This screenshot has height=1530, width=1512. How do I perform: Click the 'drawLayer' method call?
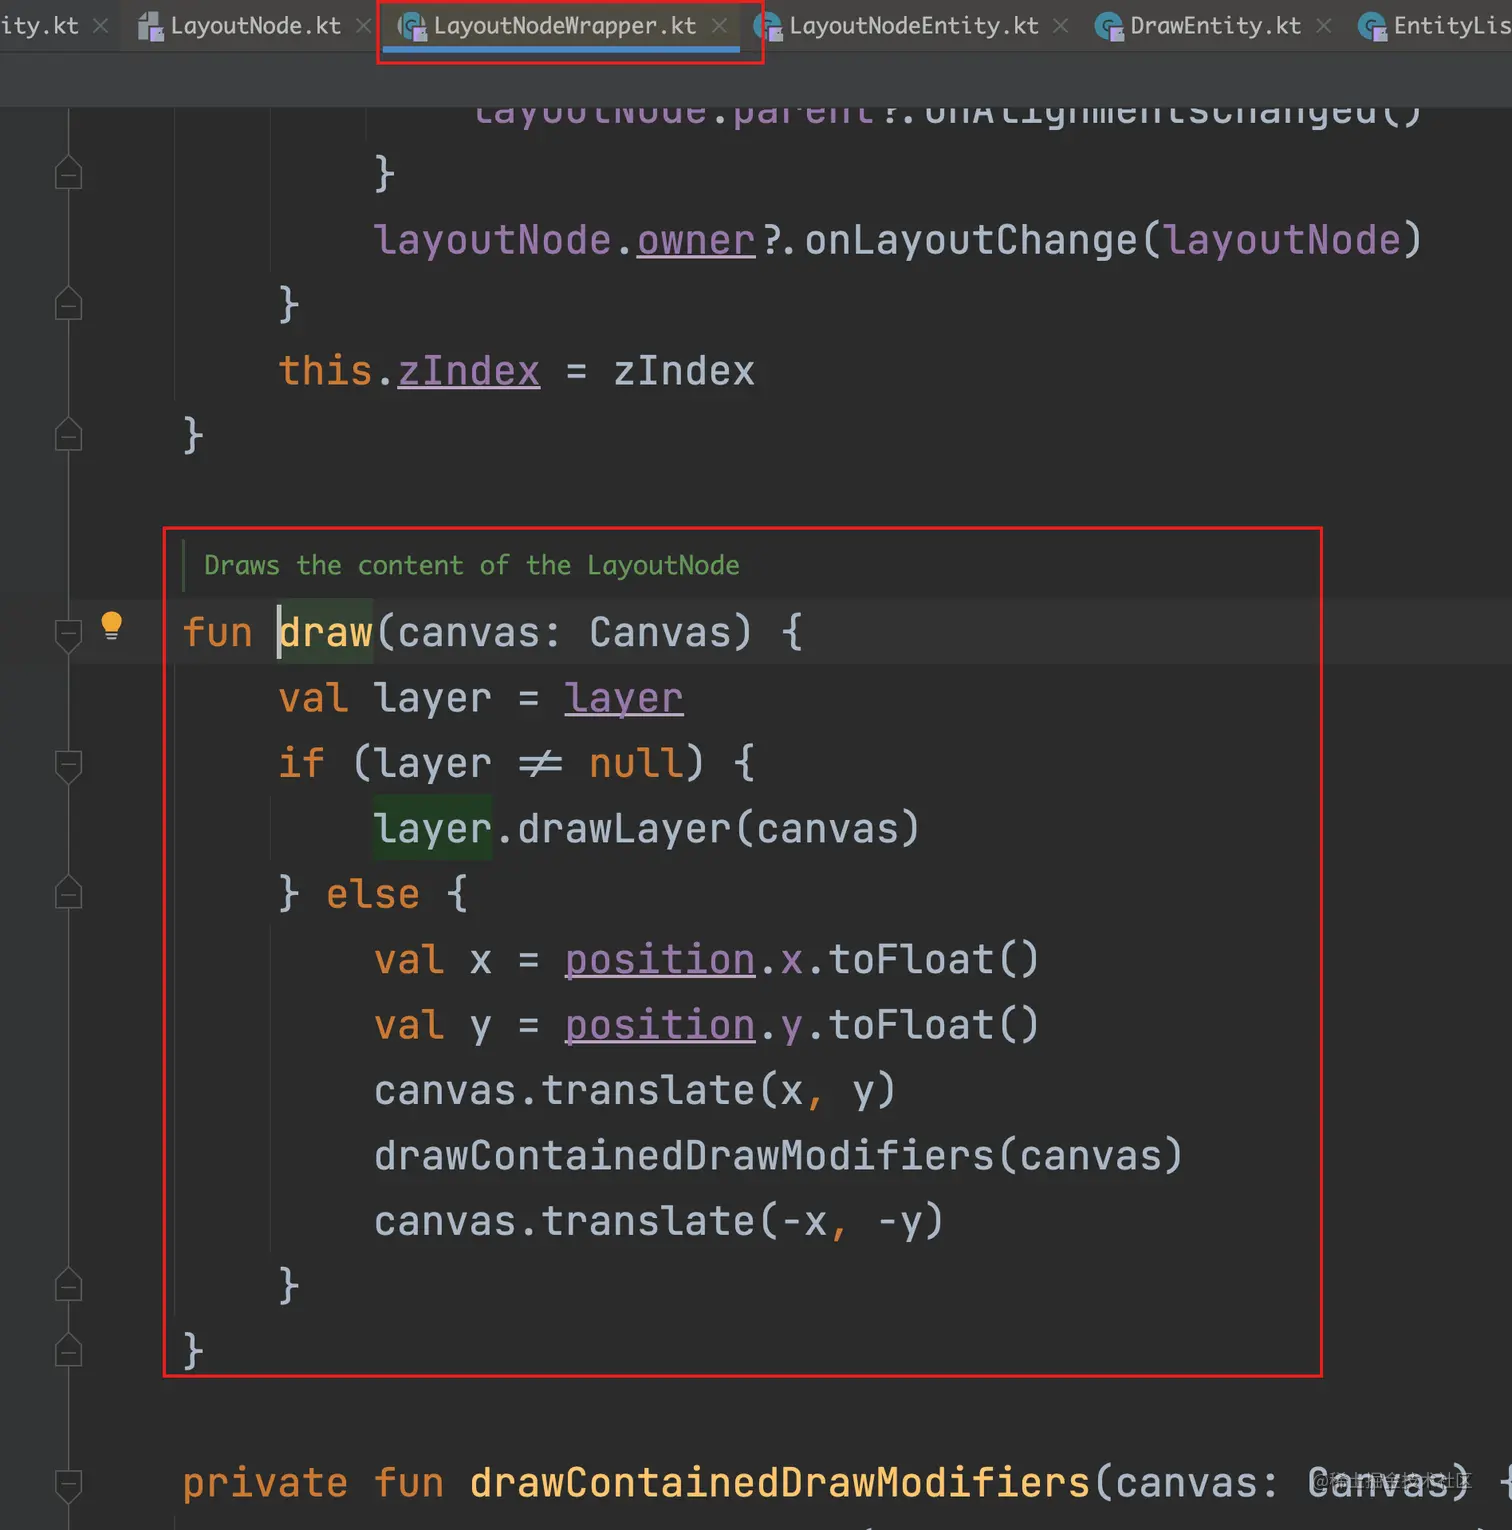click(x=625, y=829)
